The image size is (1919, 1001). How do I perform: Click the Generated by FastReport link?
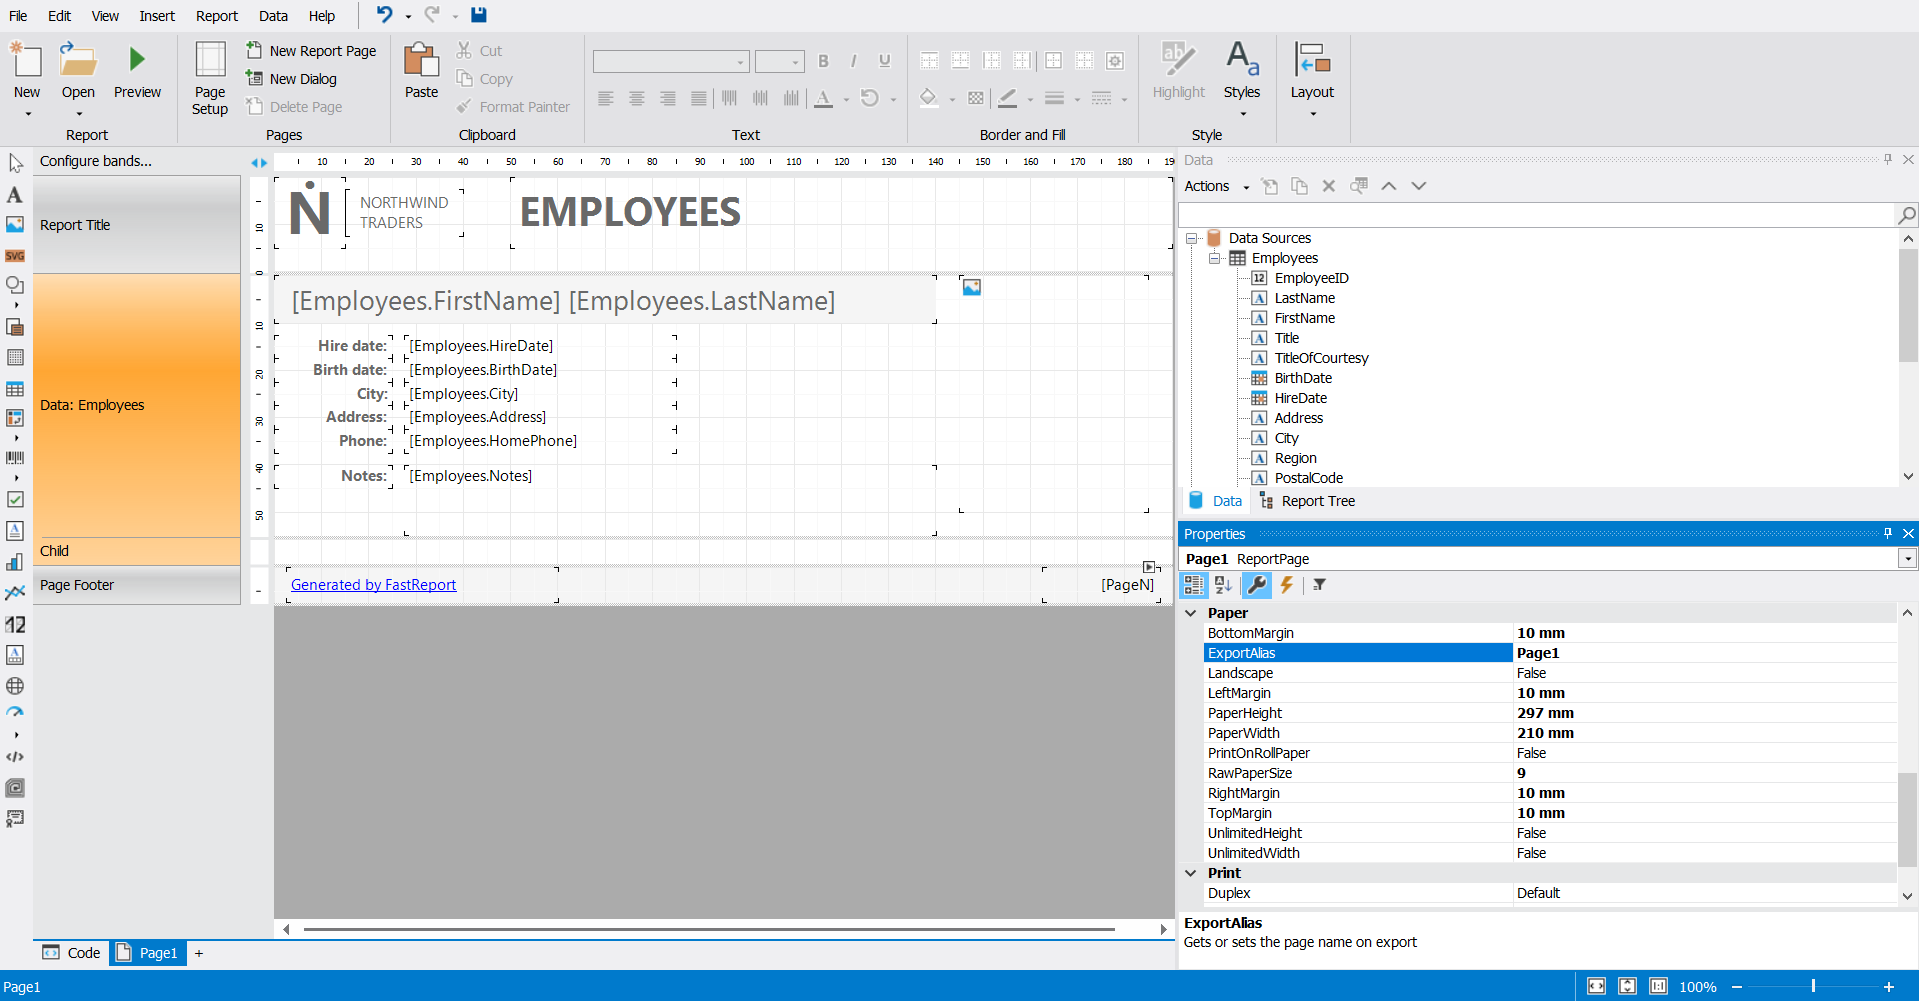373,585
